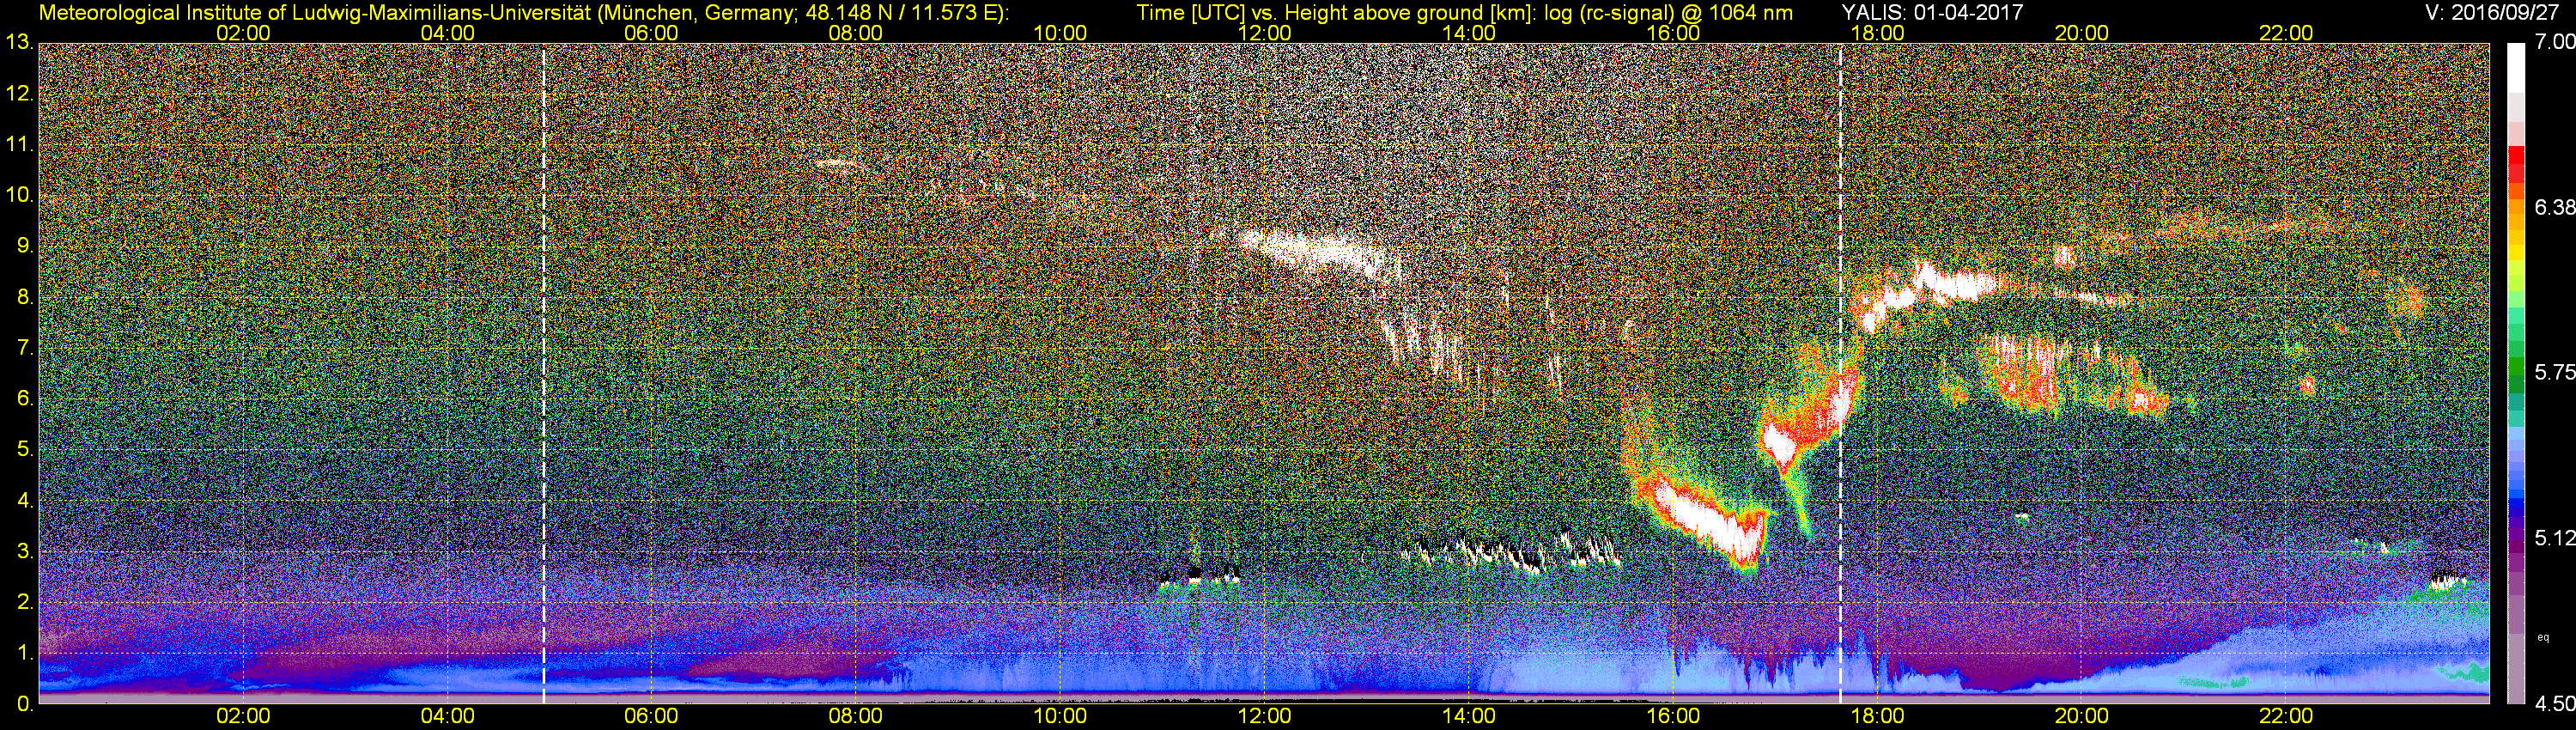The width and height of the screenshot is (2576, 730).
Task: Click the dashed white vertical marker near 05:00
Action: 544,373
